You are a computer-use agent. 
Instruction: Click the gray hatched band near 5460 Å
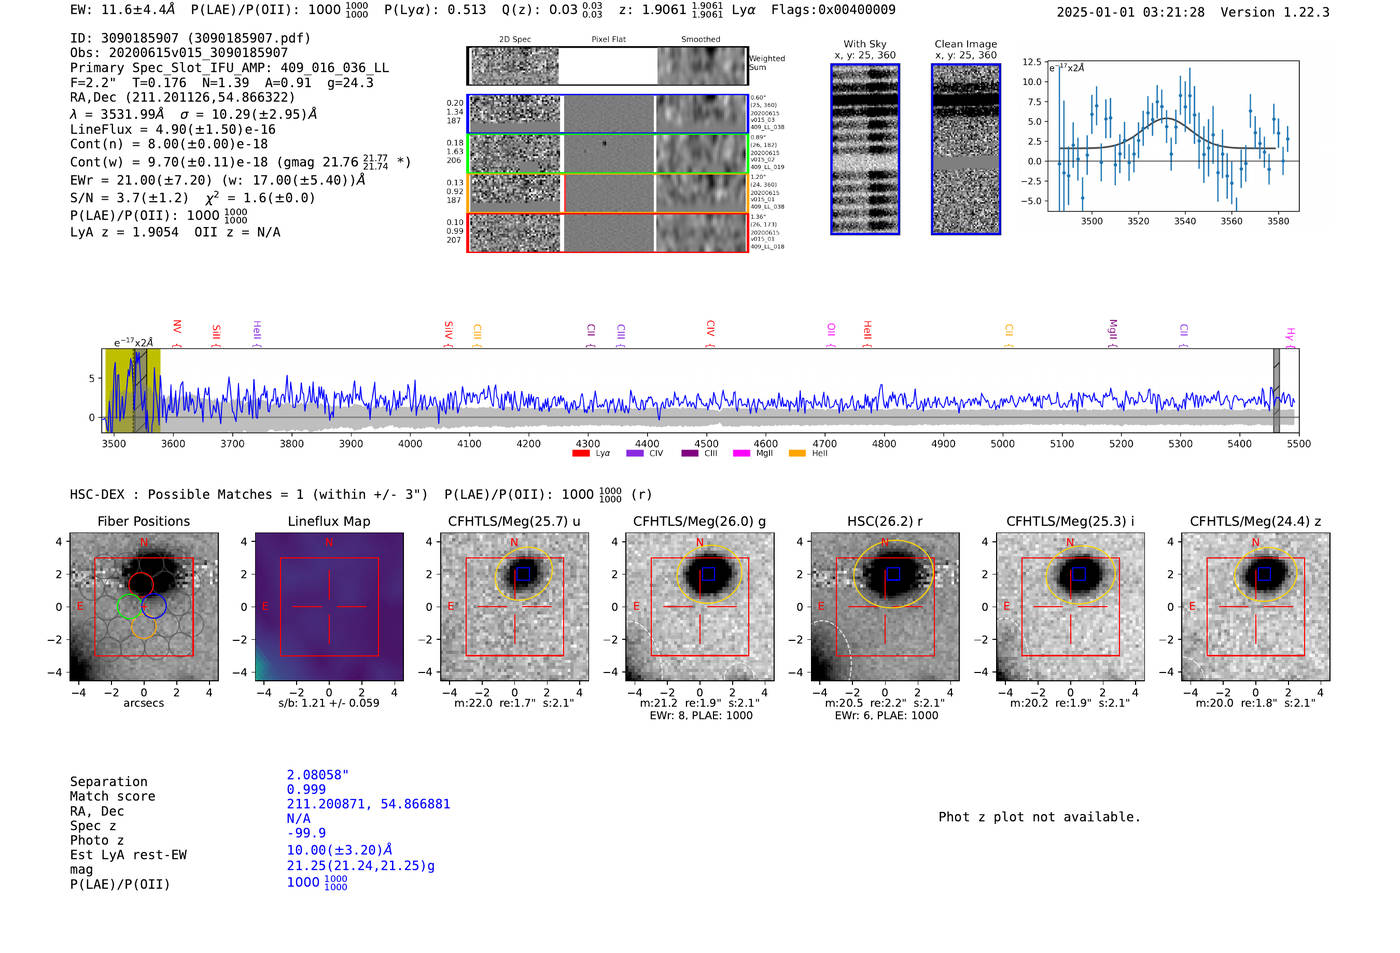click(1276, 391)
